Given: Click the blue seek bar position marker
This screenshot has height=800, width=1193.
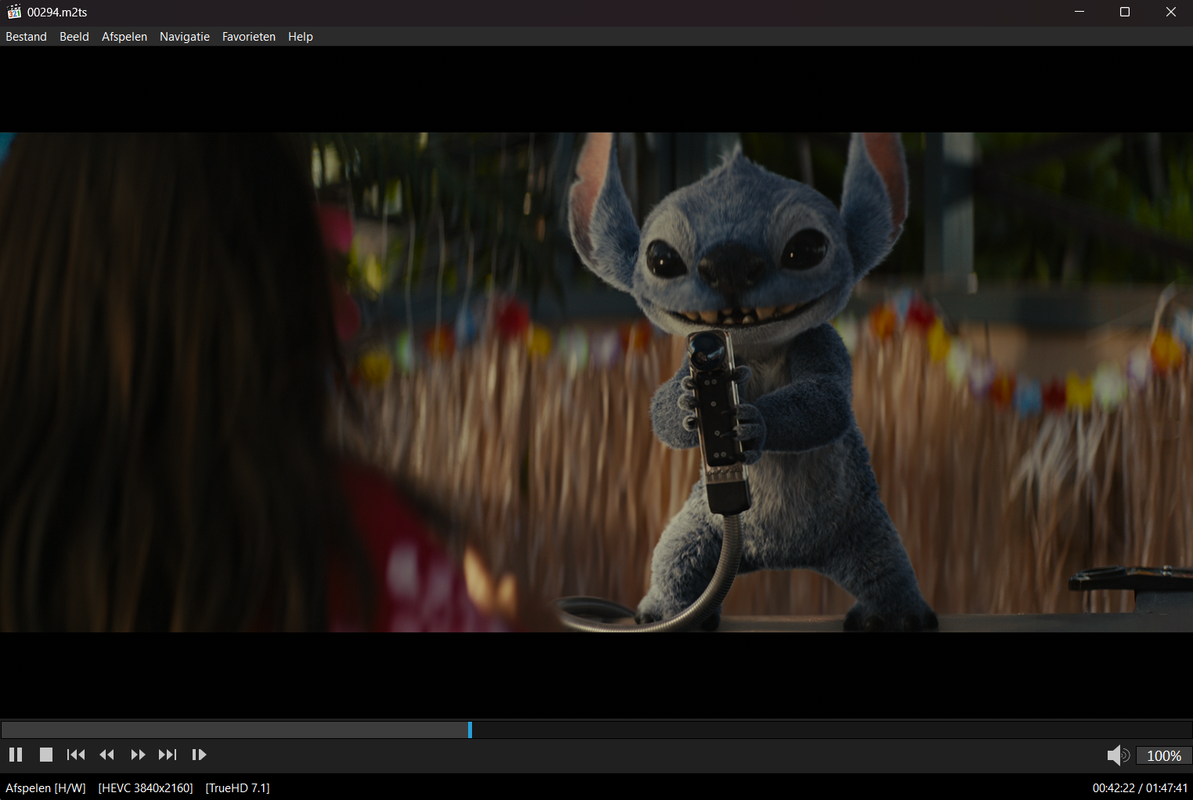Looking at the screenshot, I should click(x=469, y=729).
